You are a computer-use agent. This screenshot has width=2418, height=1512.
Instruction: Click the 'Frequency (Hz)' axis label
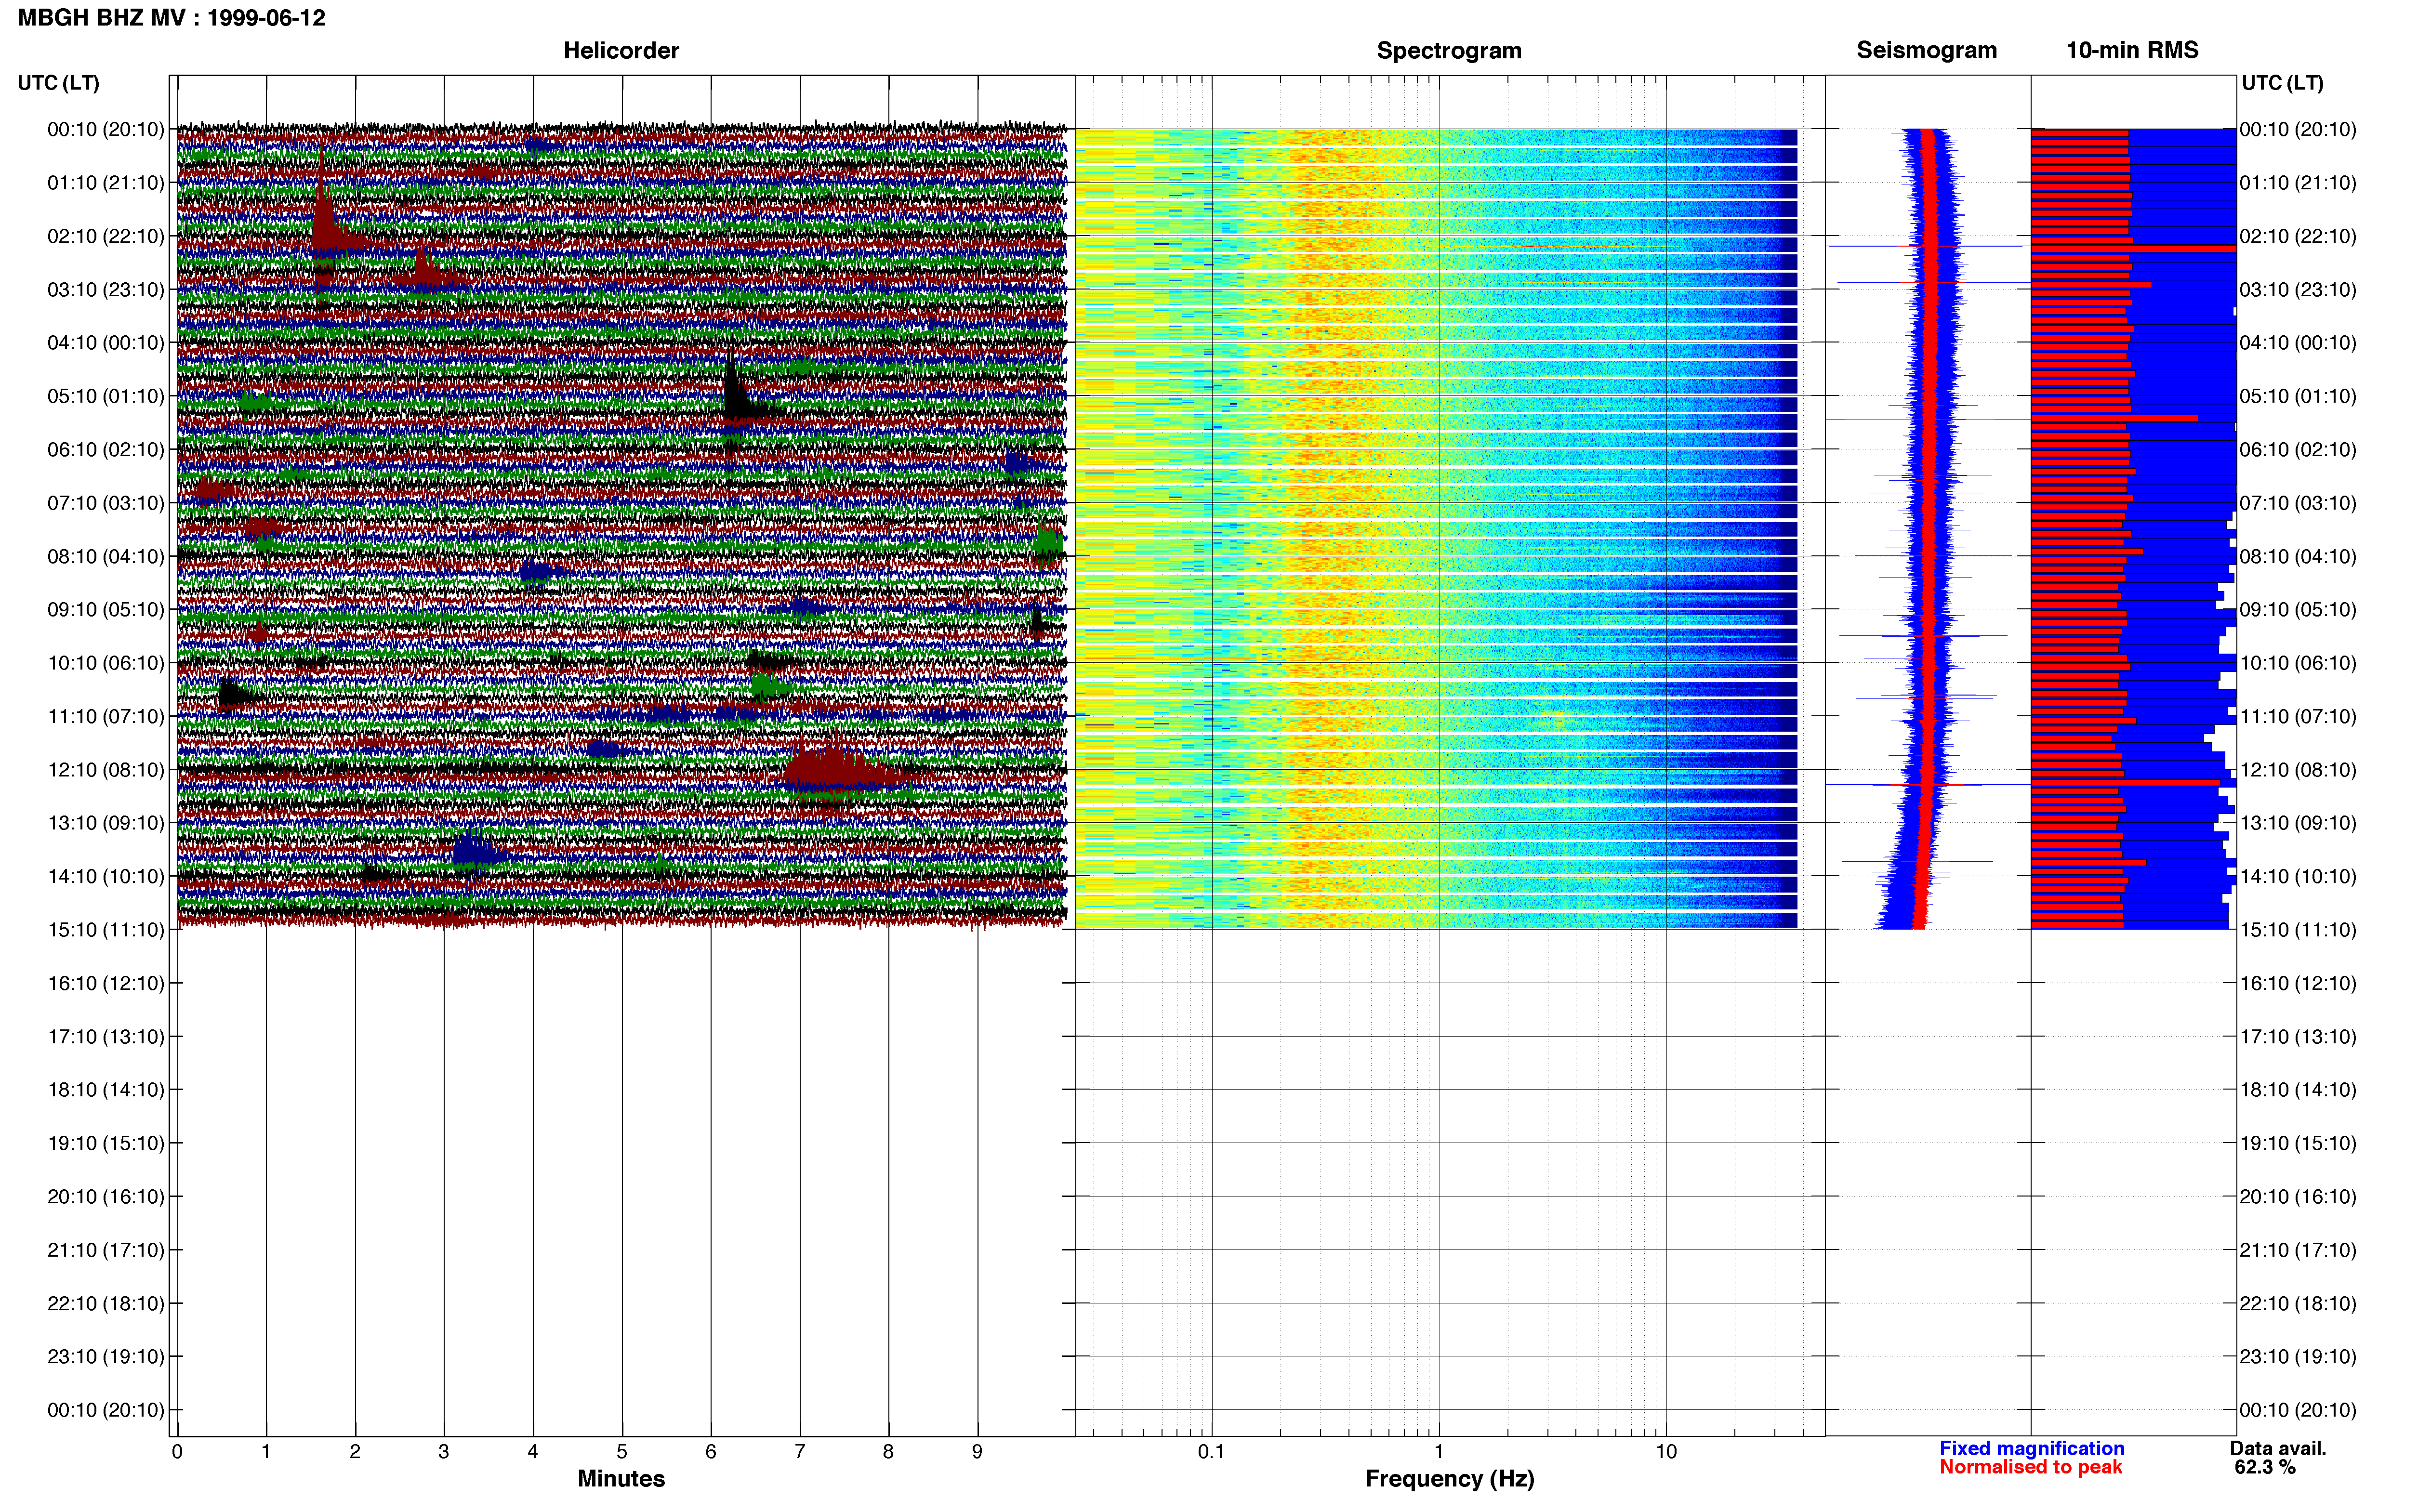tap(1449, 1479)
